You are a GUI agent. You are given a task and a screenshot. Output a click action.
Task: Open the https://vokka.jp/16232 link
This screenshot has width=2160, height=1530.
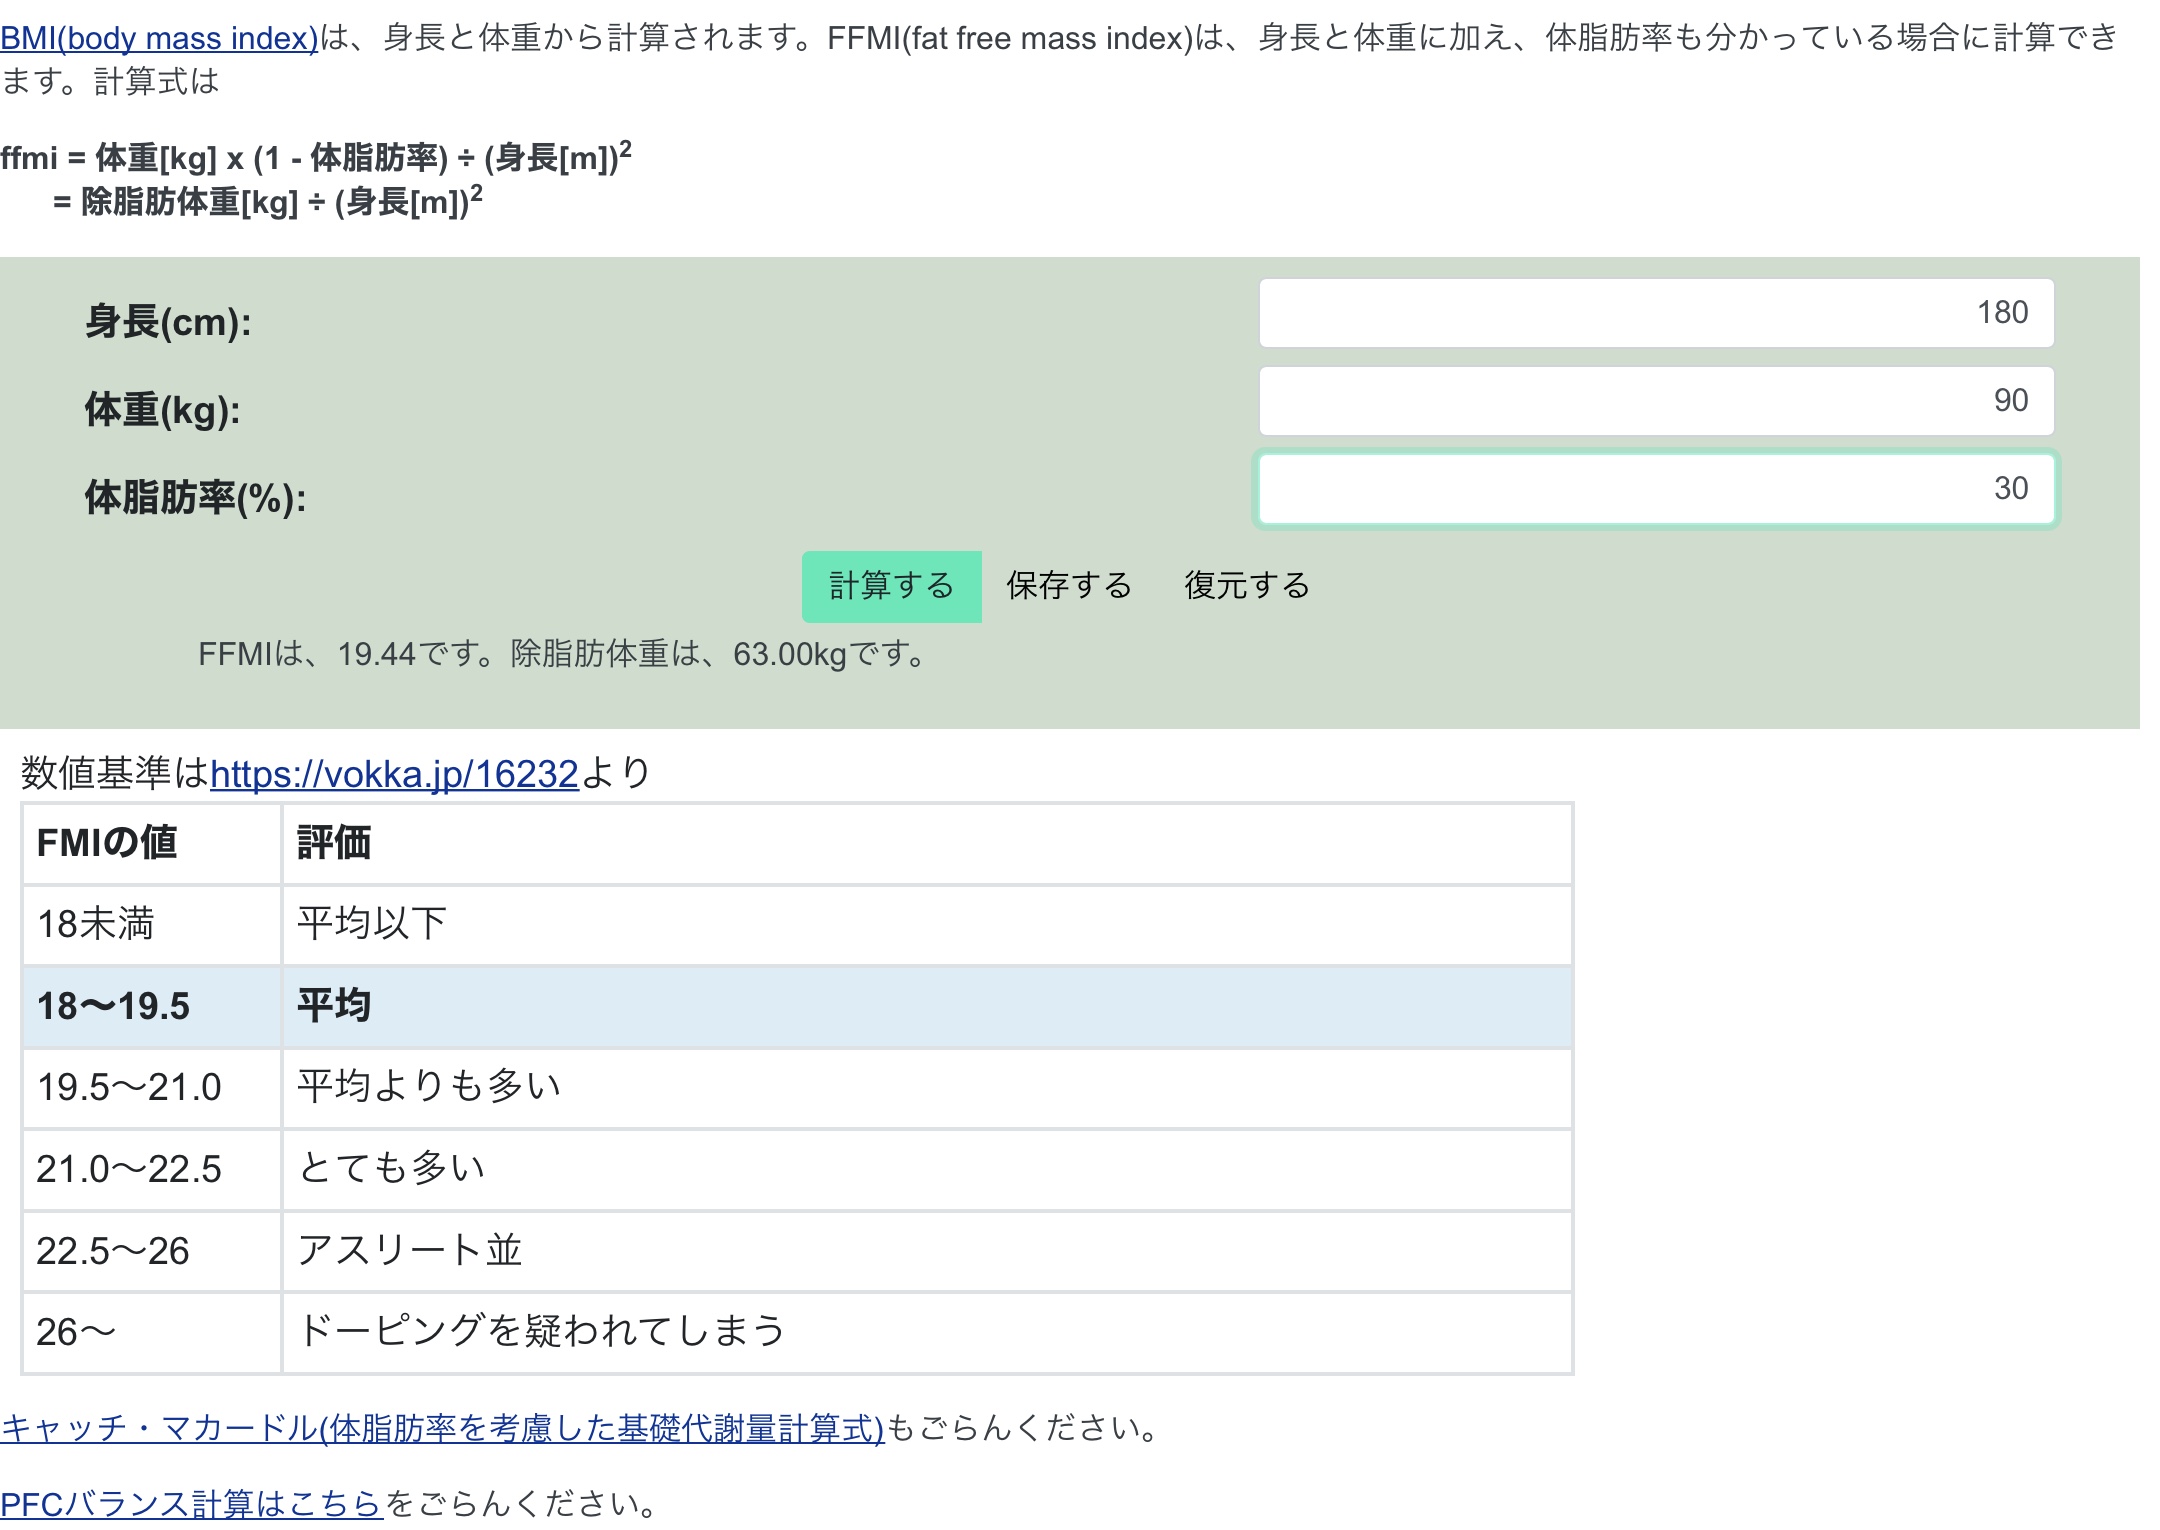coord(394,774)
